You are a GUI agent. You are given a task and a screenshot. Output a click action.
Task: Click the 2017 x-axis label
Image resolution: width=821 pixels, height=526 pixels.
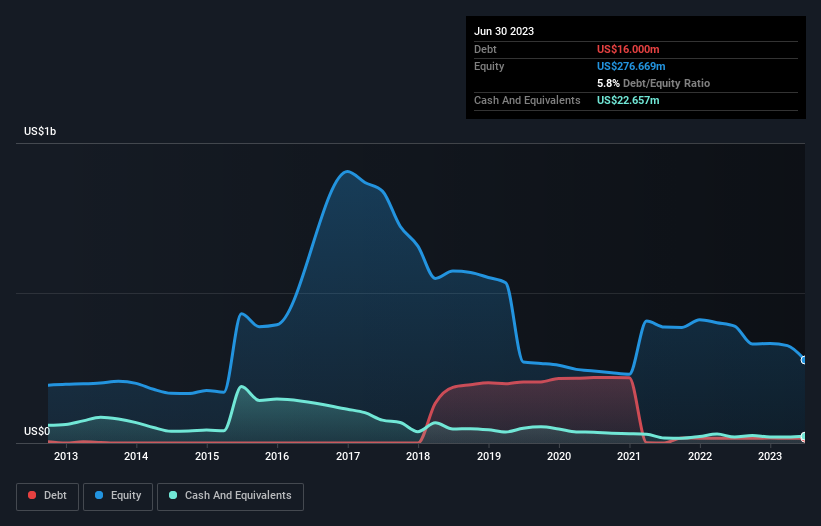point(348,456)
